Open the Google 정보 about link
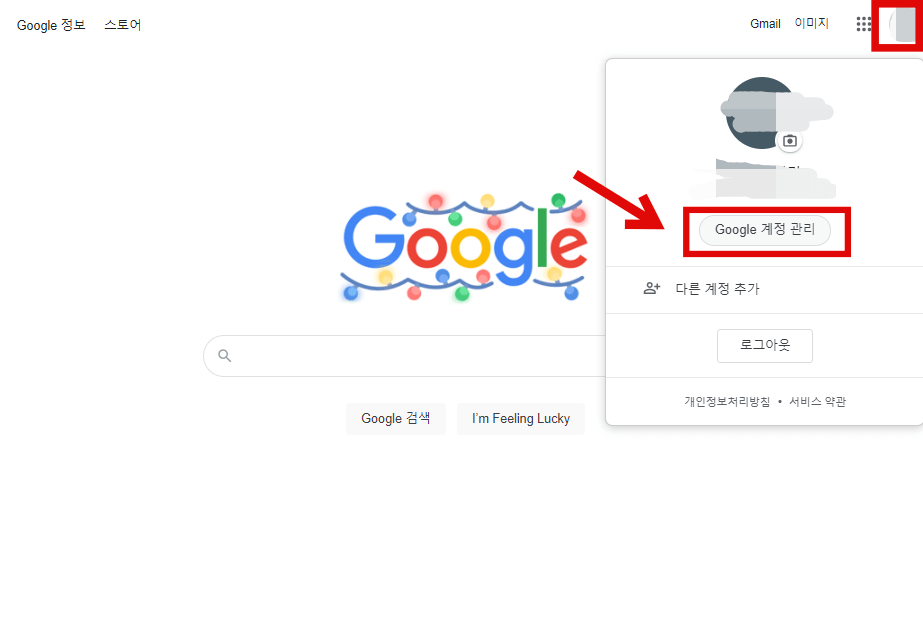 (51, 25)
